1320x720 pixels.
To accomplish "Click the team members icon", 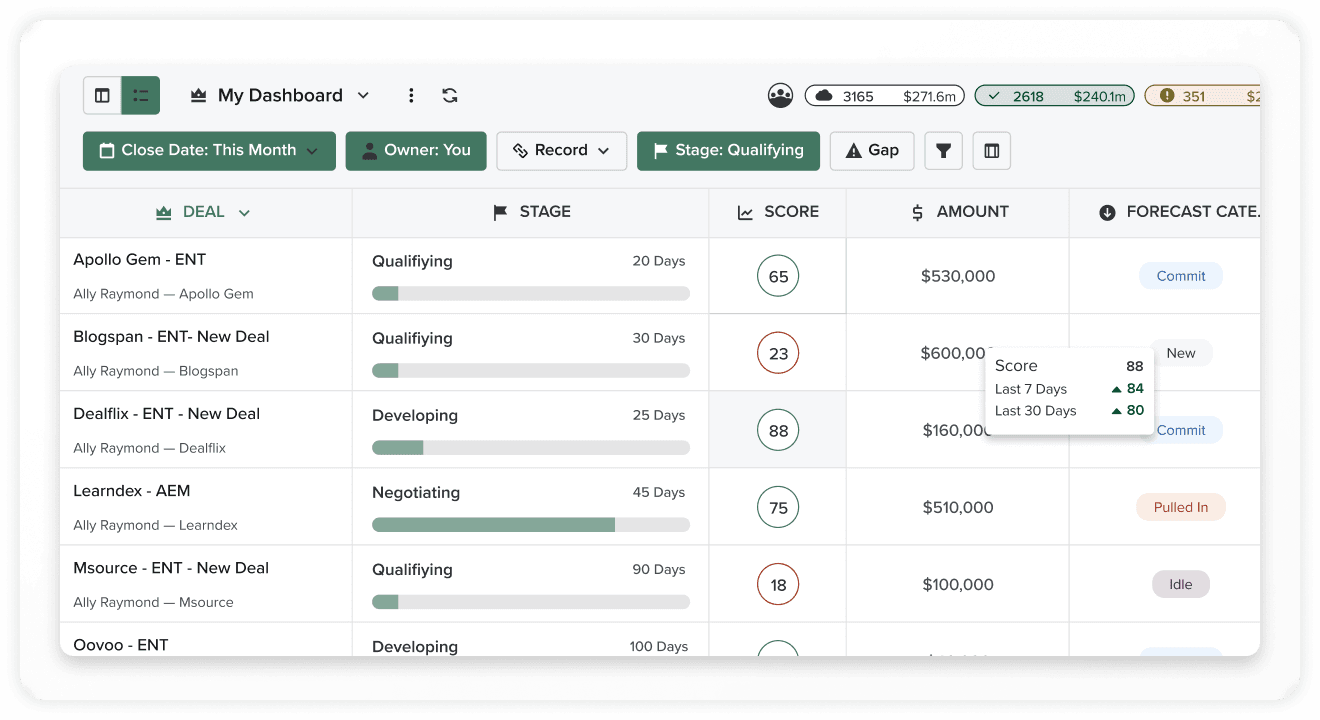I will (x=780, y=95).
